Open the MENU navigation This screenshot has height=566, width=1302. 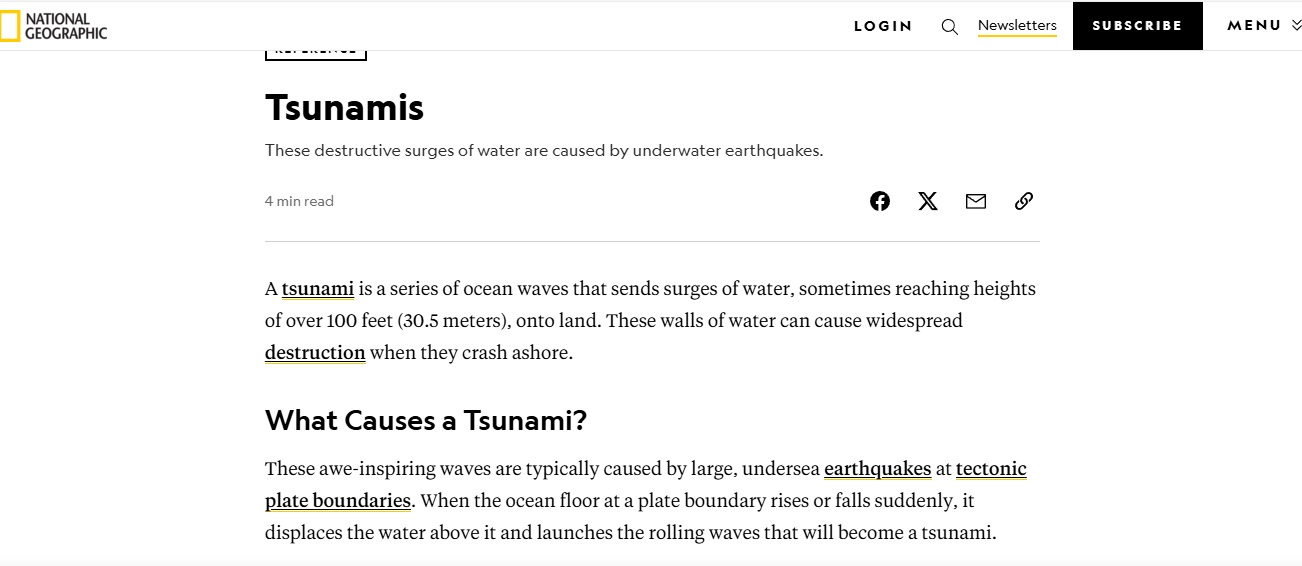1254,26
